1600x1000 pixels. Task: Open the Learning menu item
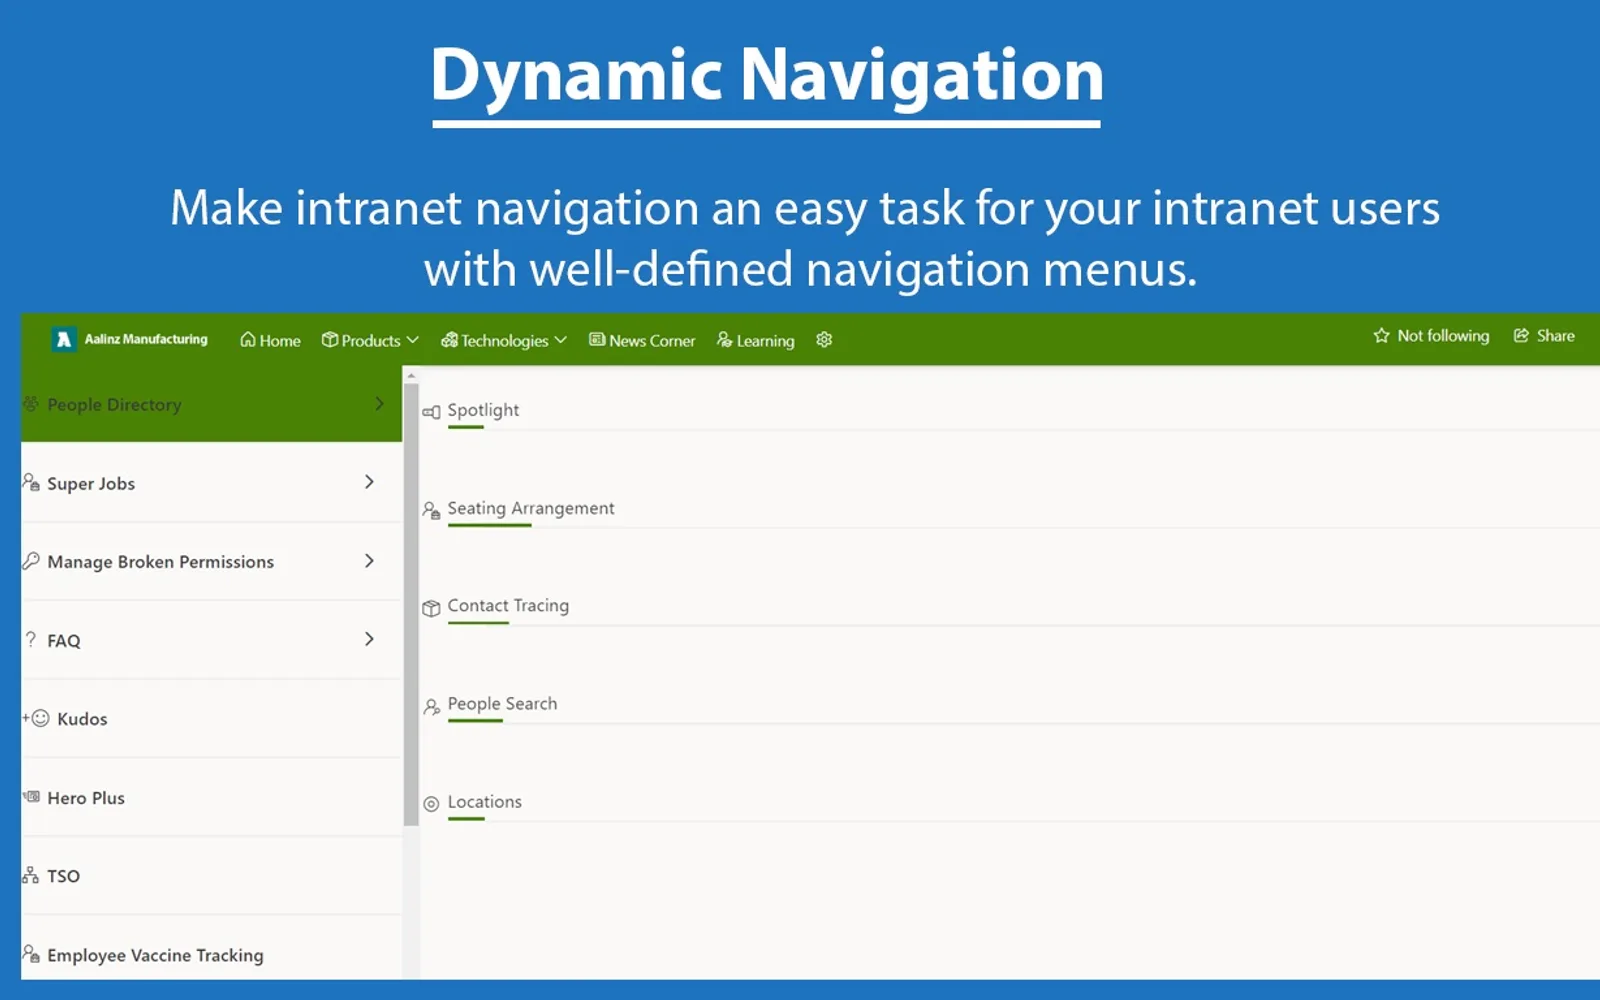(755, 340)
